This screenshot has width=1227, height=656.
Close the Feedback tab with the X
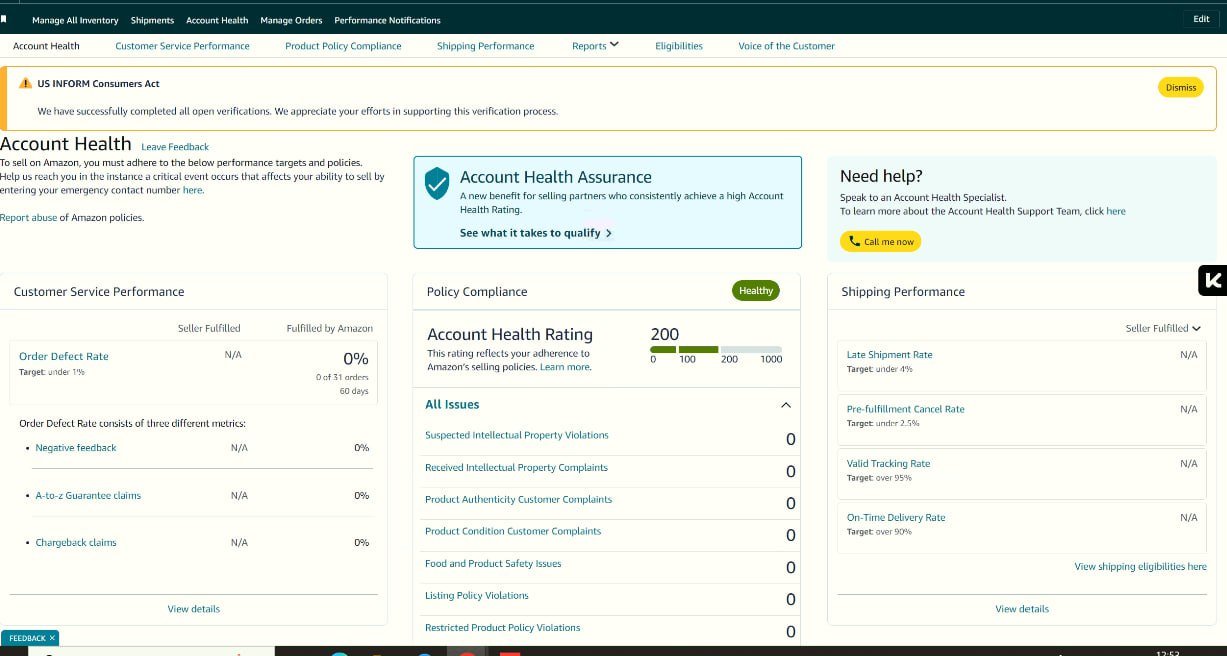[x=52, y=638]
